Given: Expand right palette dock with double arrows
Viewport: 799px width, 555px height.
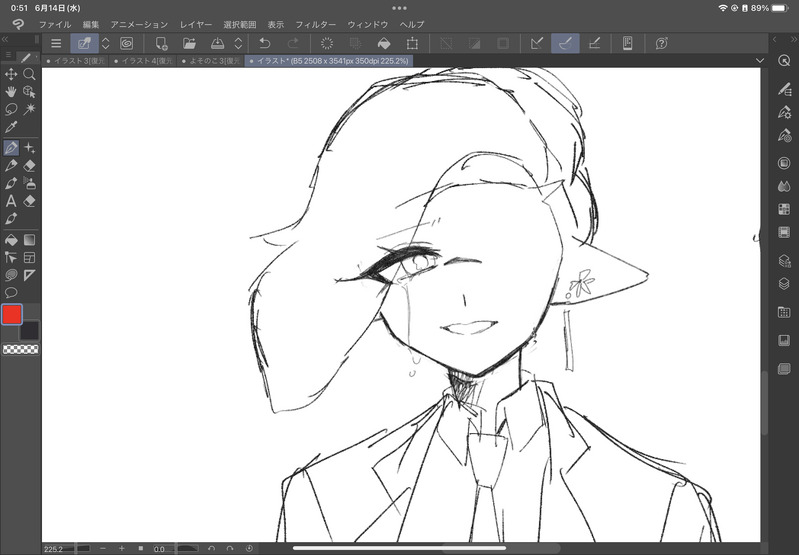Looking at the screenshot, I should (794, 39).
